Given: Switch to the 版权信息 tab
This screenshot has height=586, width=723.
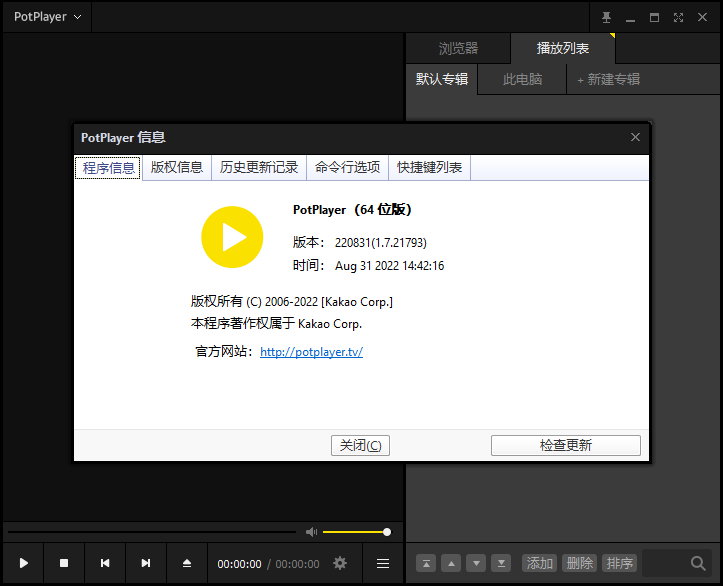Looking at the screenshot, I should tap(177, 167).
